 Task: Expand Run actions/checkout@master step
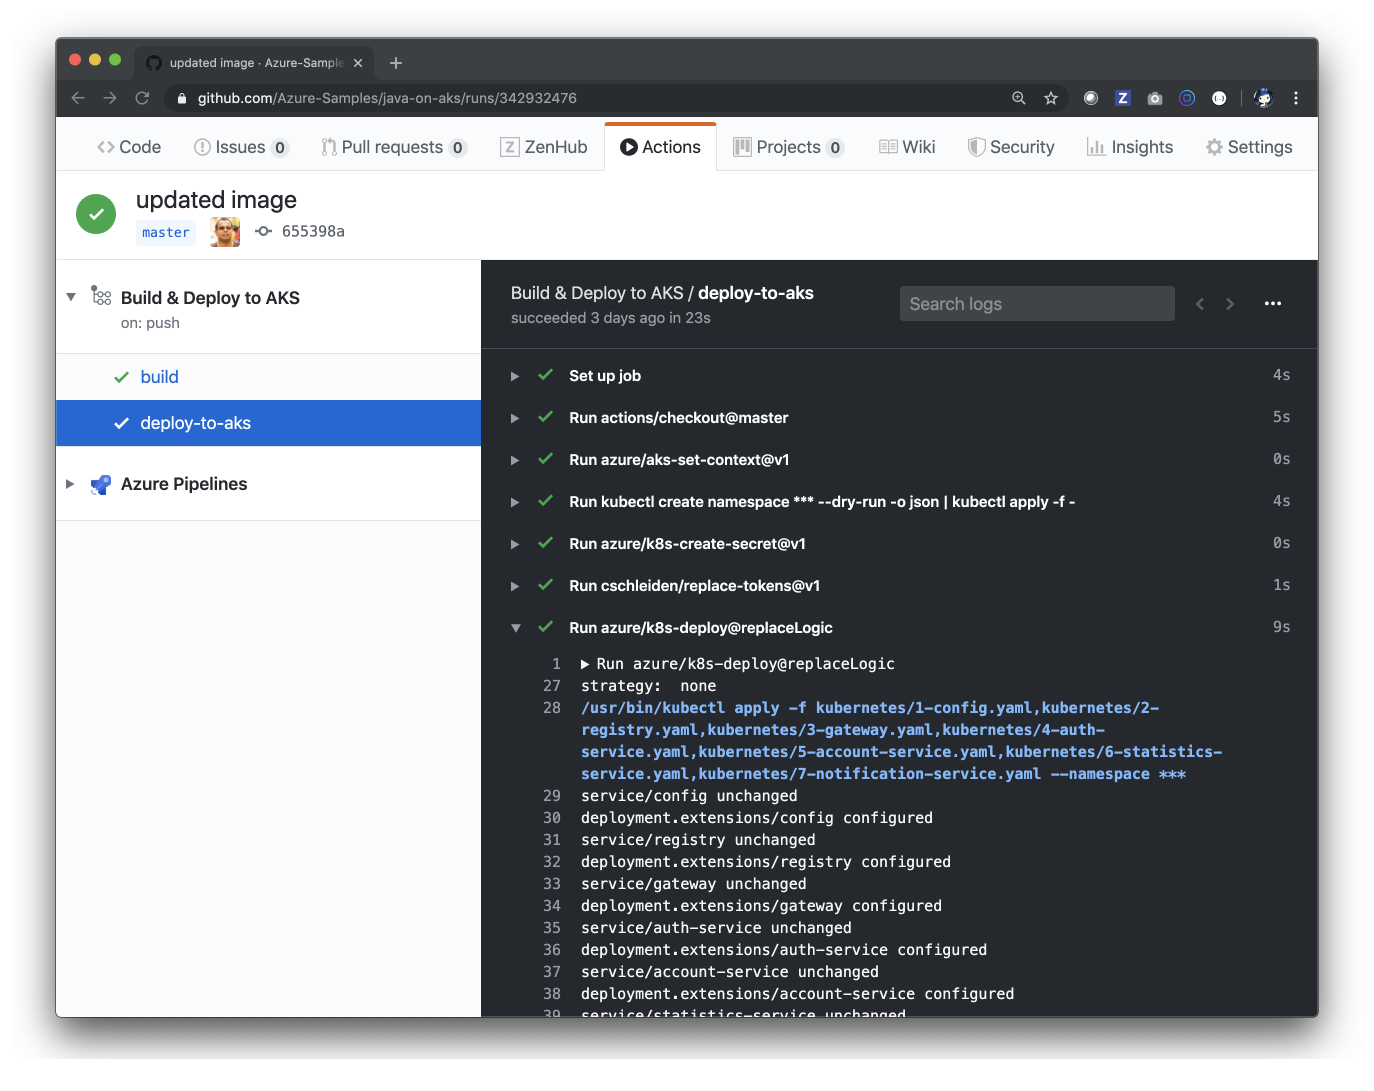[x=515, y=418]
